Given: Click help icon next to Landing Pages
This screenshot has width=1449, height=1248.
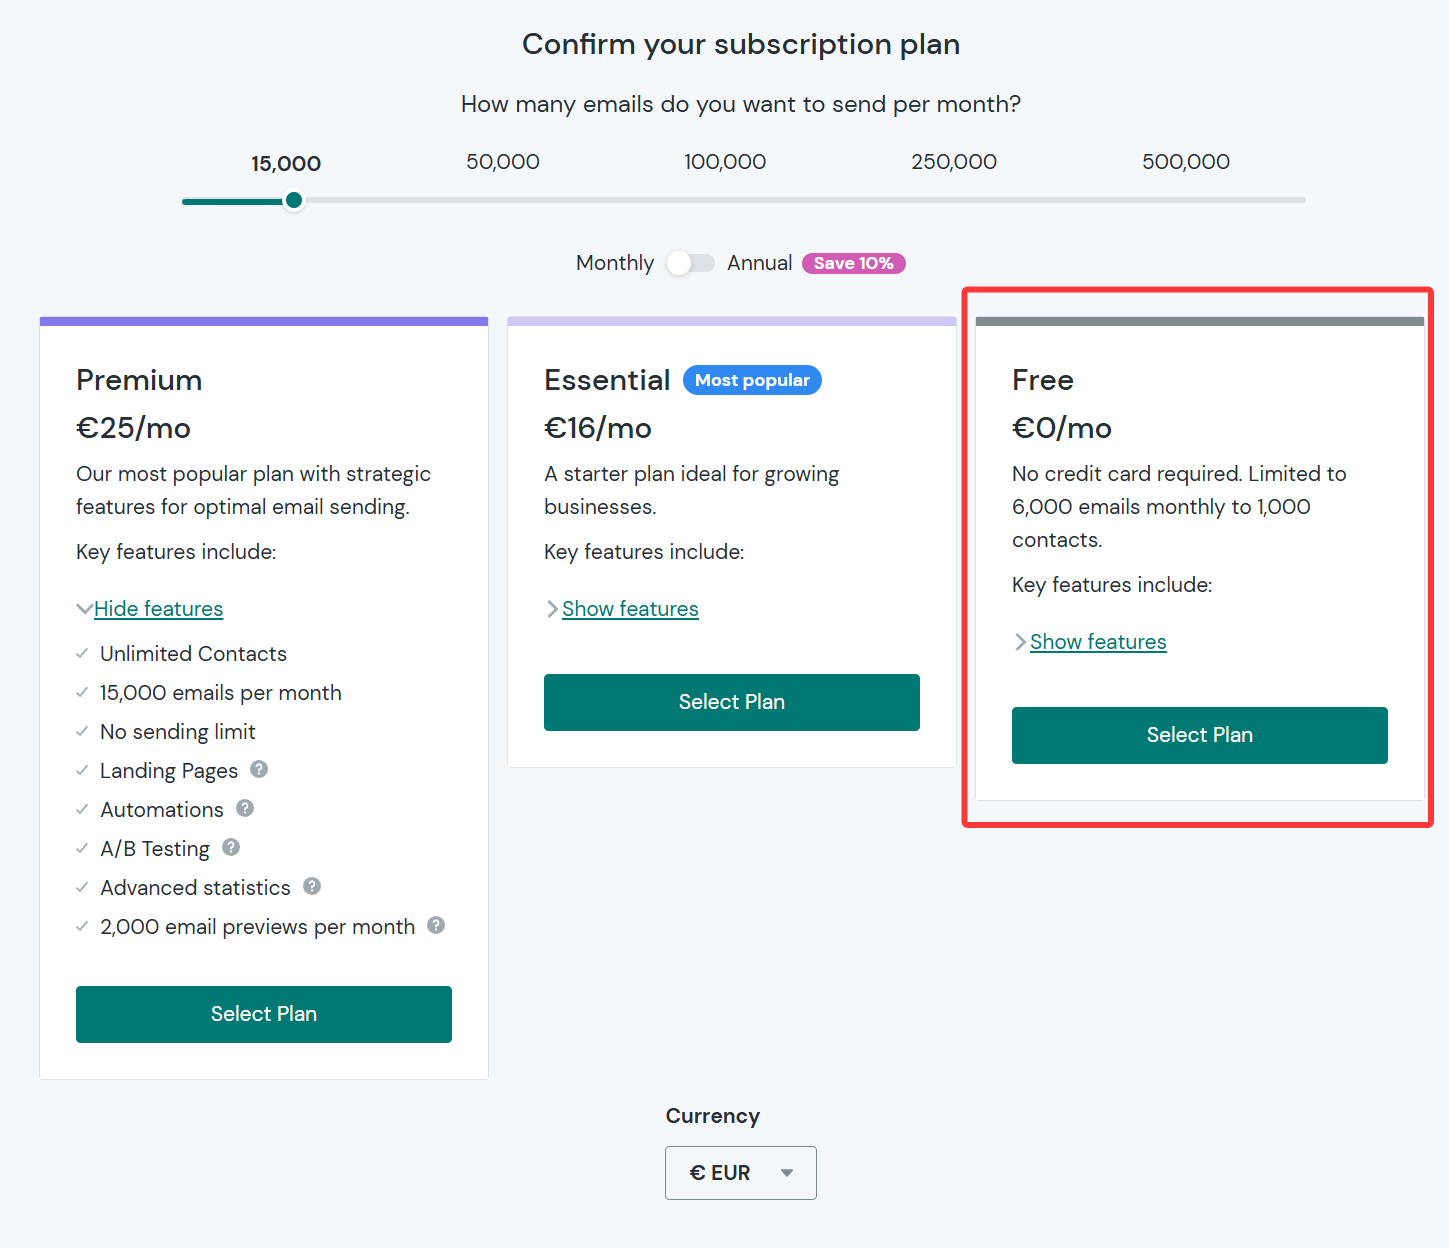Looking at the screenshot, I should tap(259, 769).
